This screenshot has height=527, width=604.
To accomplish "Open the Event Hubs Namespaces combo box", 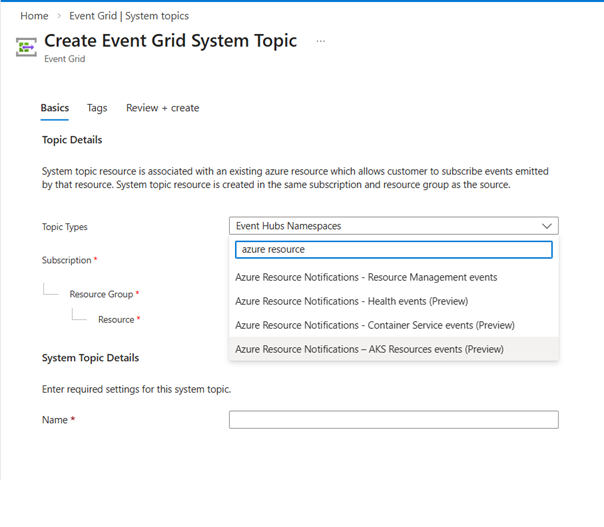I will 394,226.
